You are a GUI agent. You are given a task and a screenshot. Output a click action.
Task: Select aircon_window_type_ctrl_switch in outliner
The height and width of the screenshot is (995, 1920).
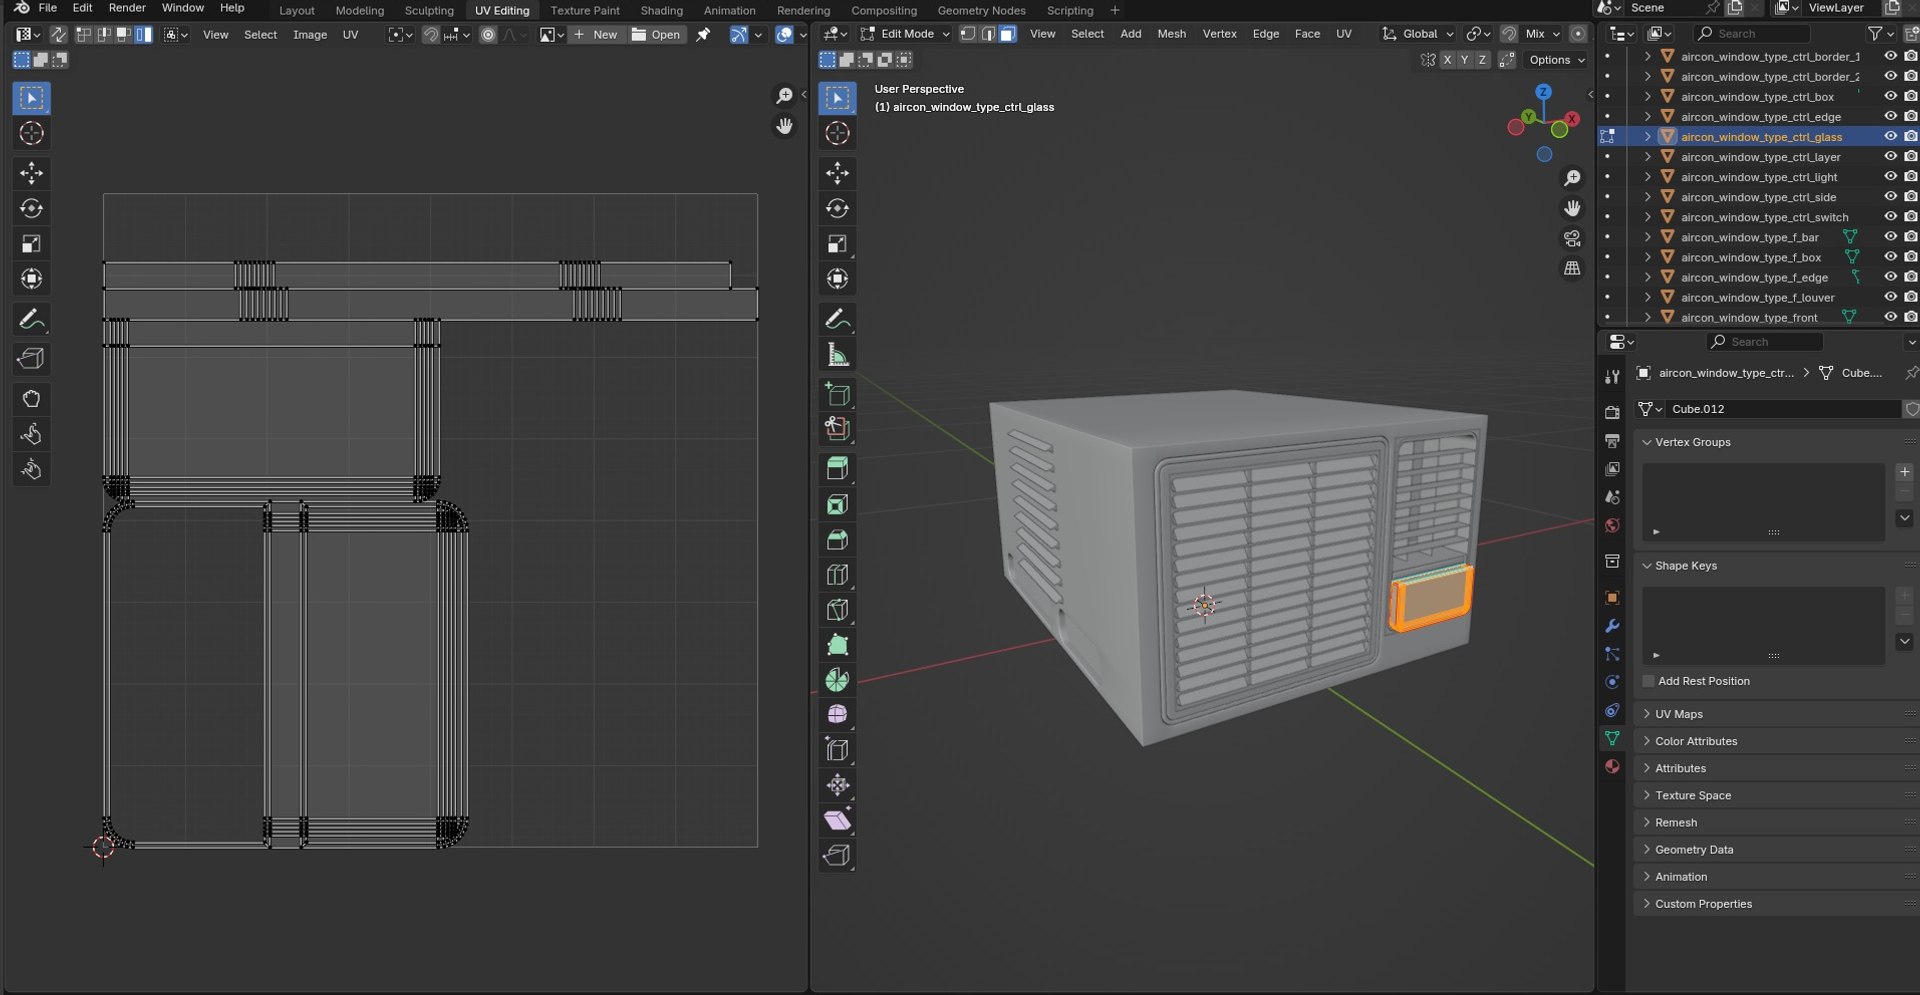[1764, 217]
